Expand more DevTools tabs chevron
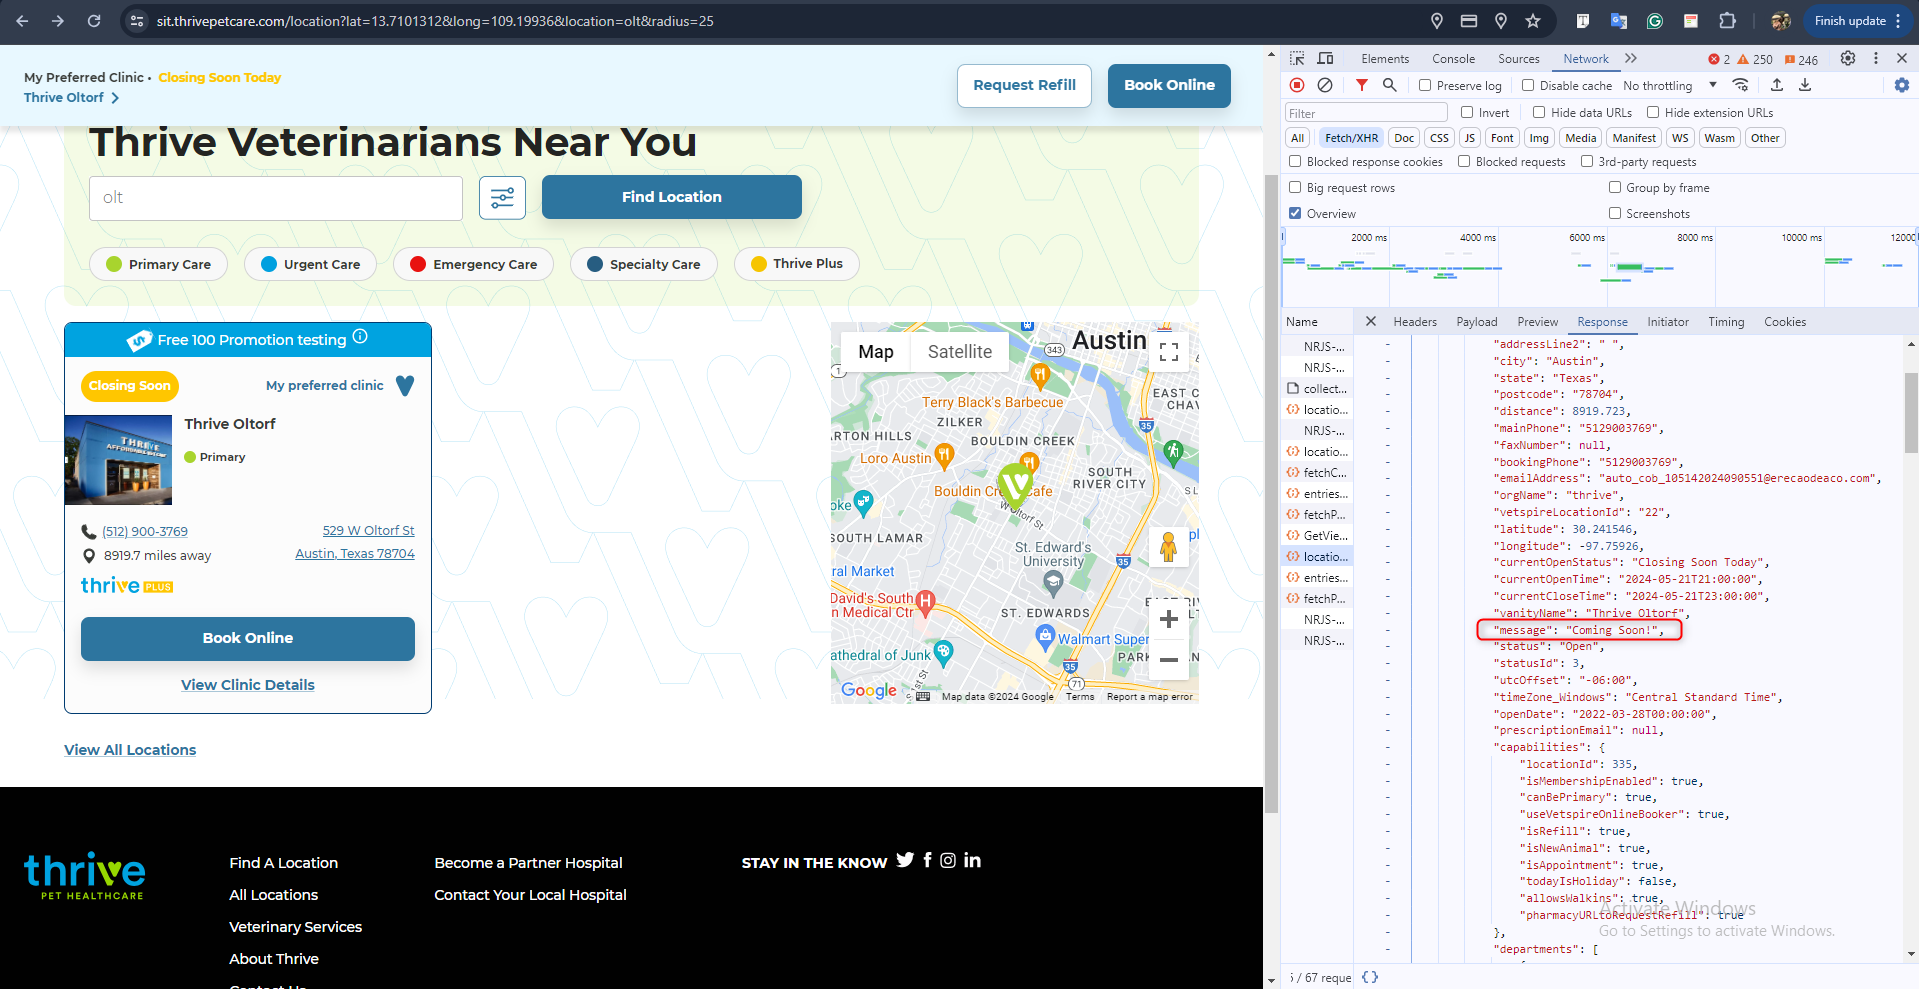 coord(1631,58)
